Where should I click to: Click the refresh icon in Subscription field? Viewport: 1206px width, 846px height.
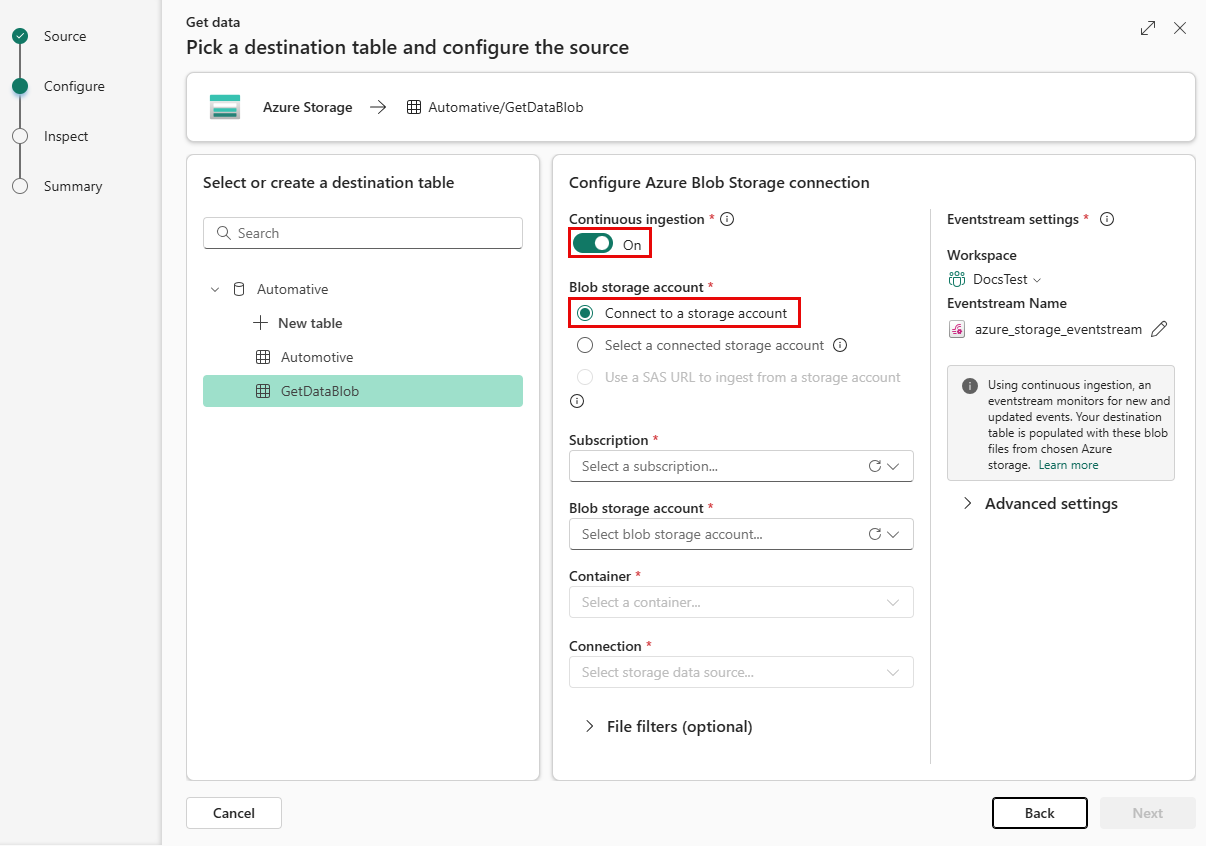pos(875,466)
